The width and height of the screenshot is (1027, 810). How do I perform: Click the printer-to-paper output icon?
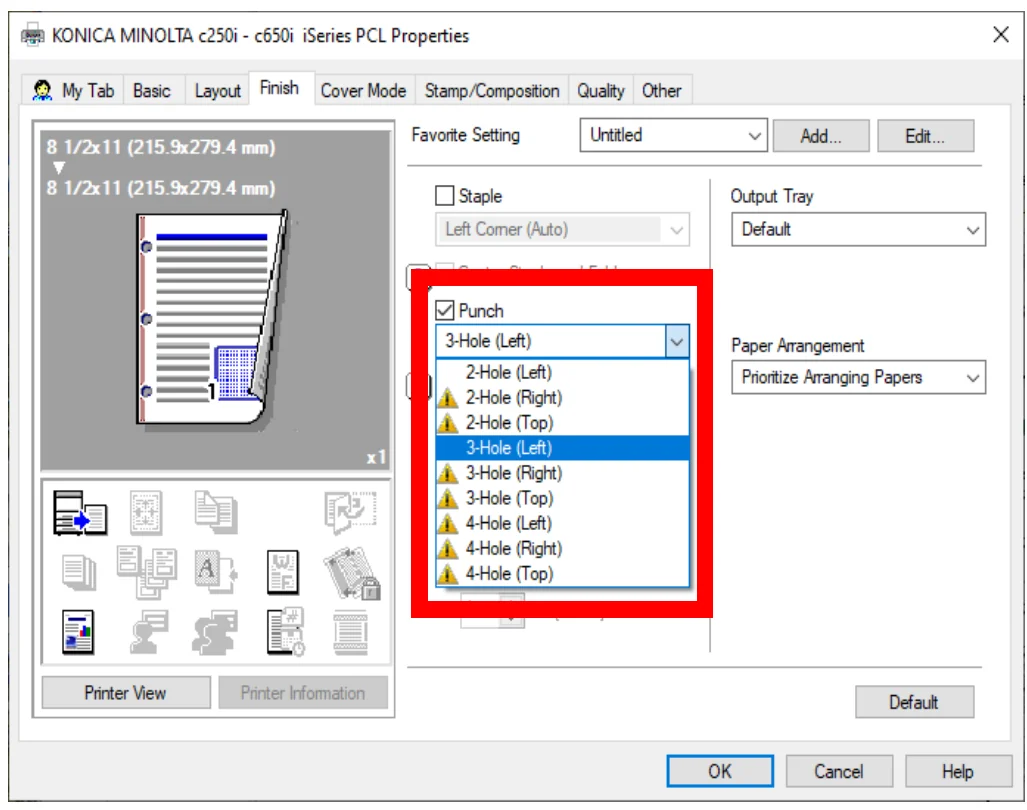[80, 513]
